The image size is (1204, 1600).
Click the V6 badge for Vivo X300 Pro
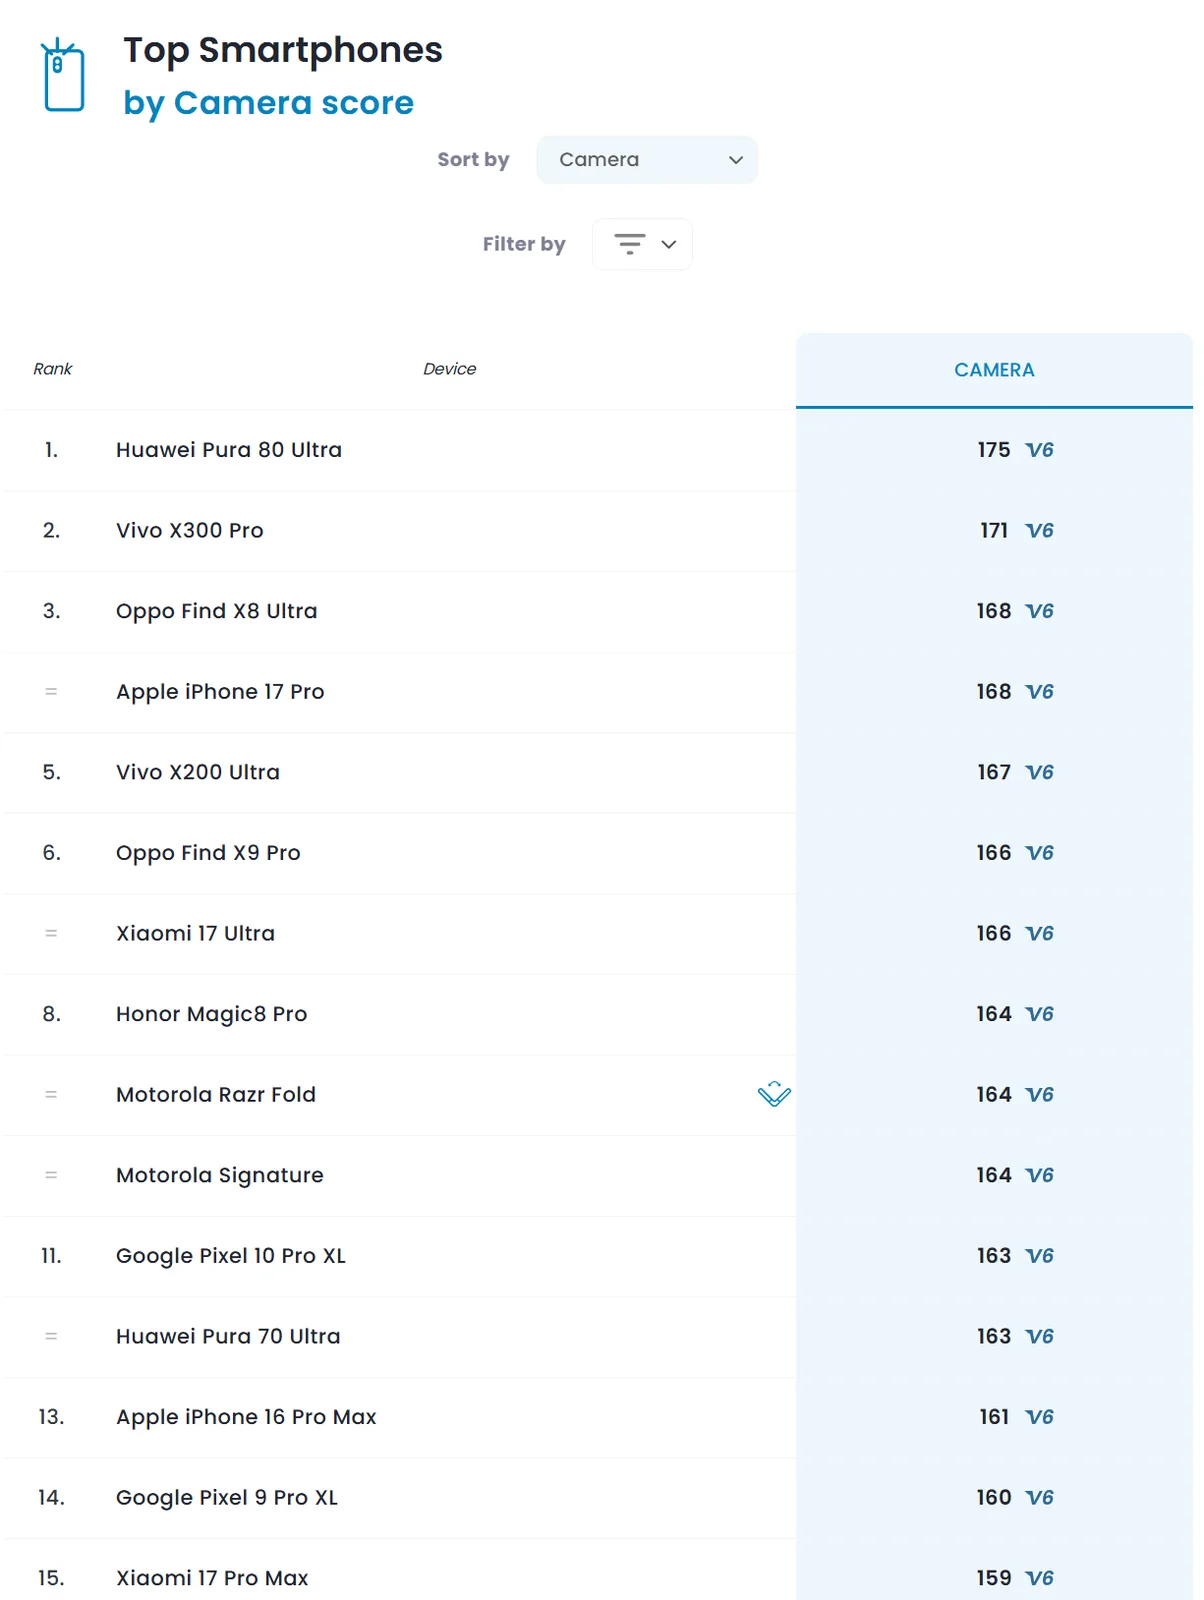click(1039, 531)
